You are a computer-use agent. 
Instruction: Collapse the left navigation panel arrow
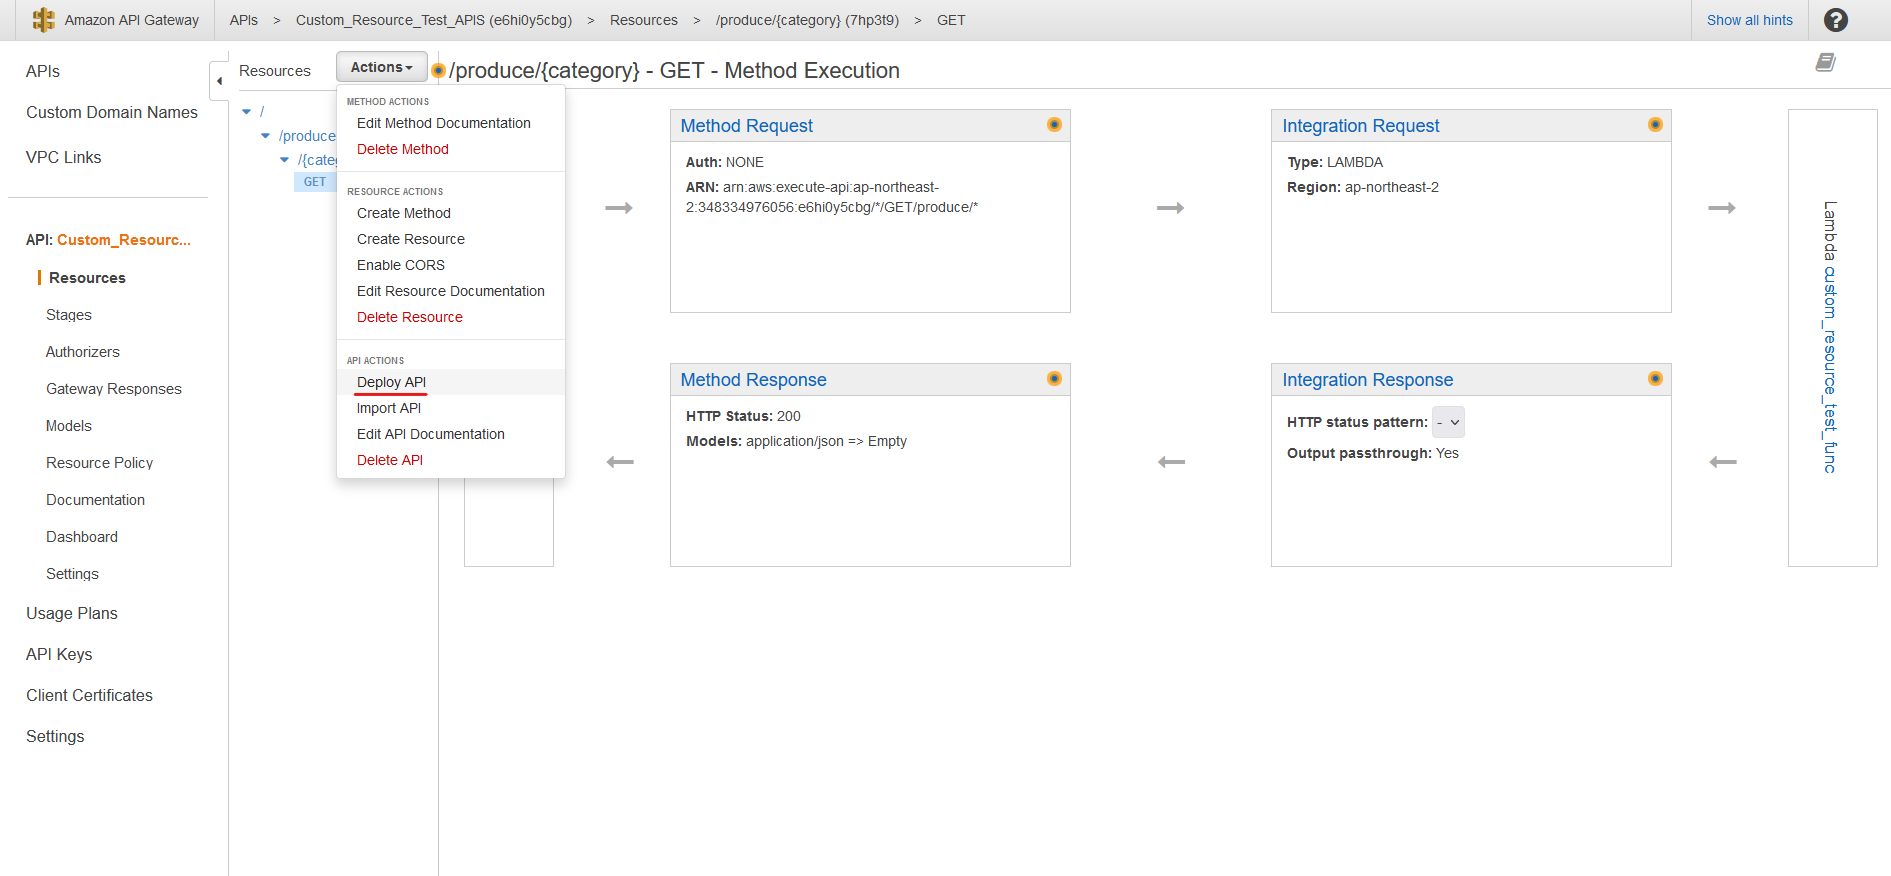point(219,81)
